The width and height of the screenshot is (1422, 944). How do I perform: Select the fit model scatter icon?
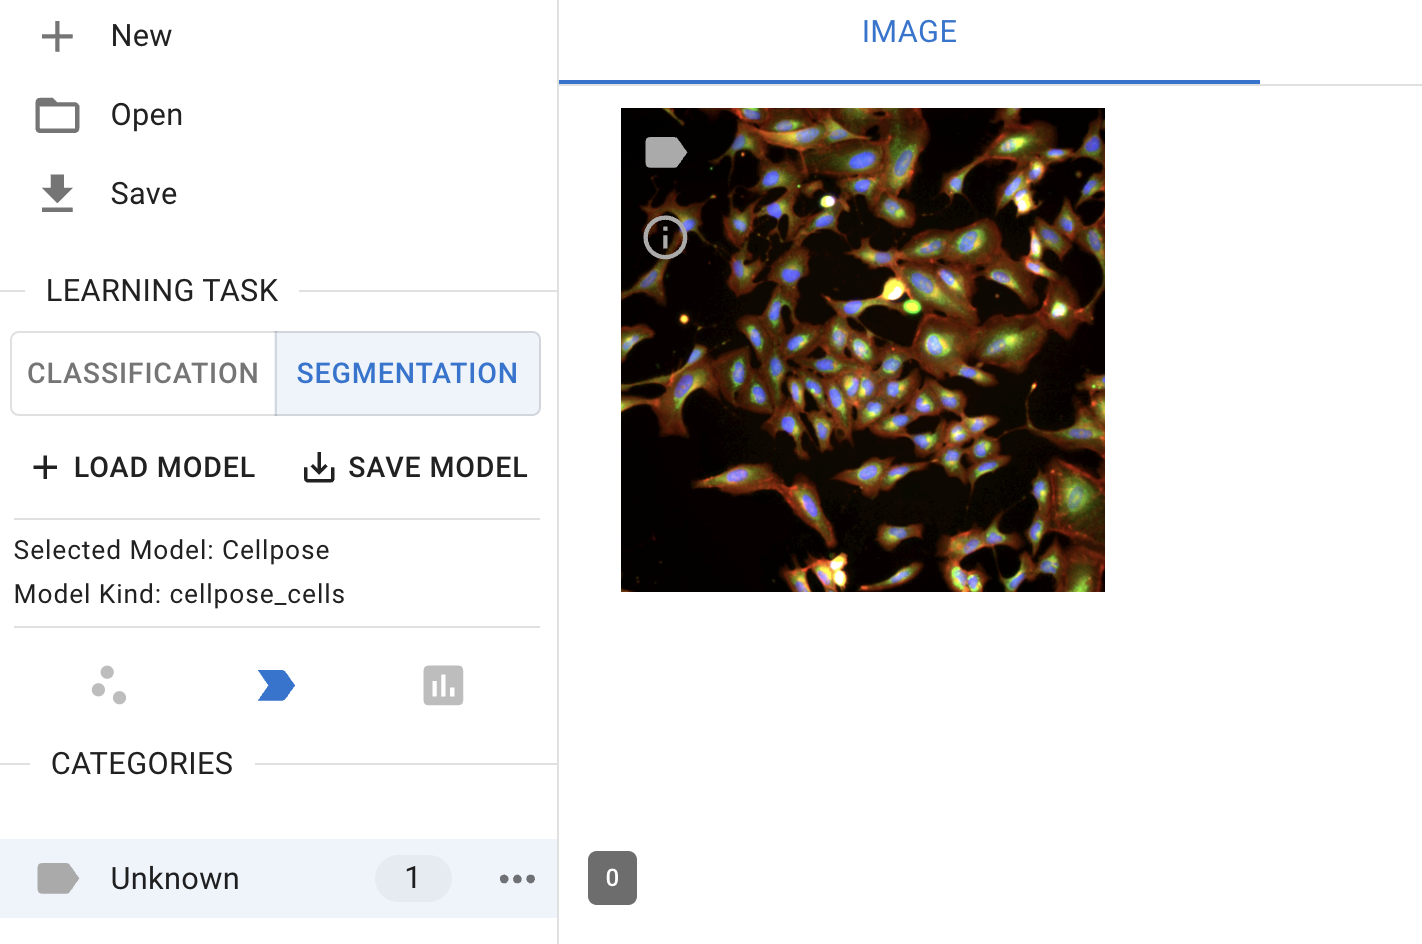coord(109,685)
